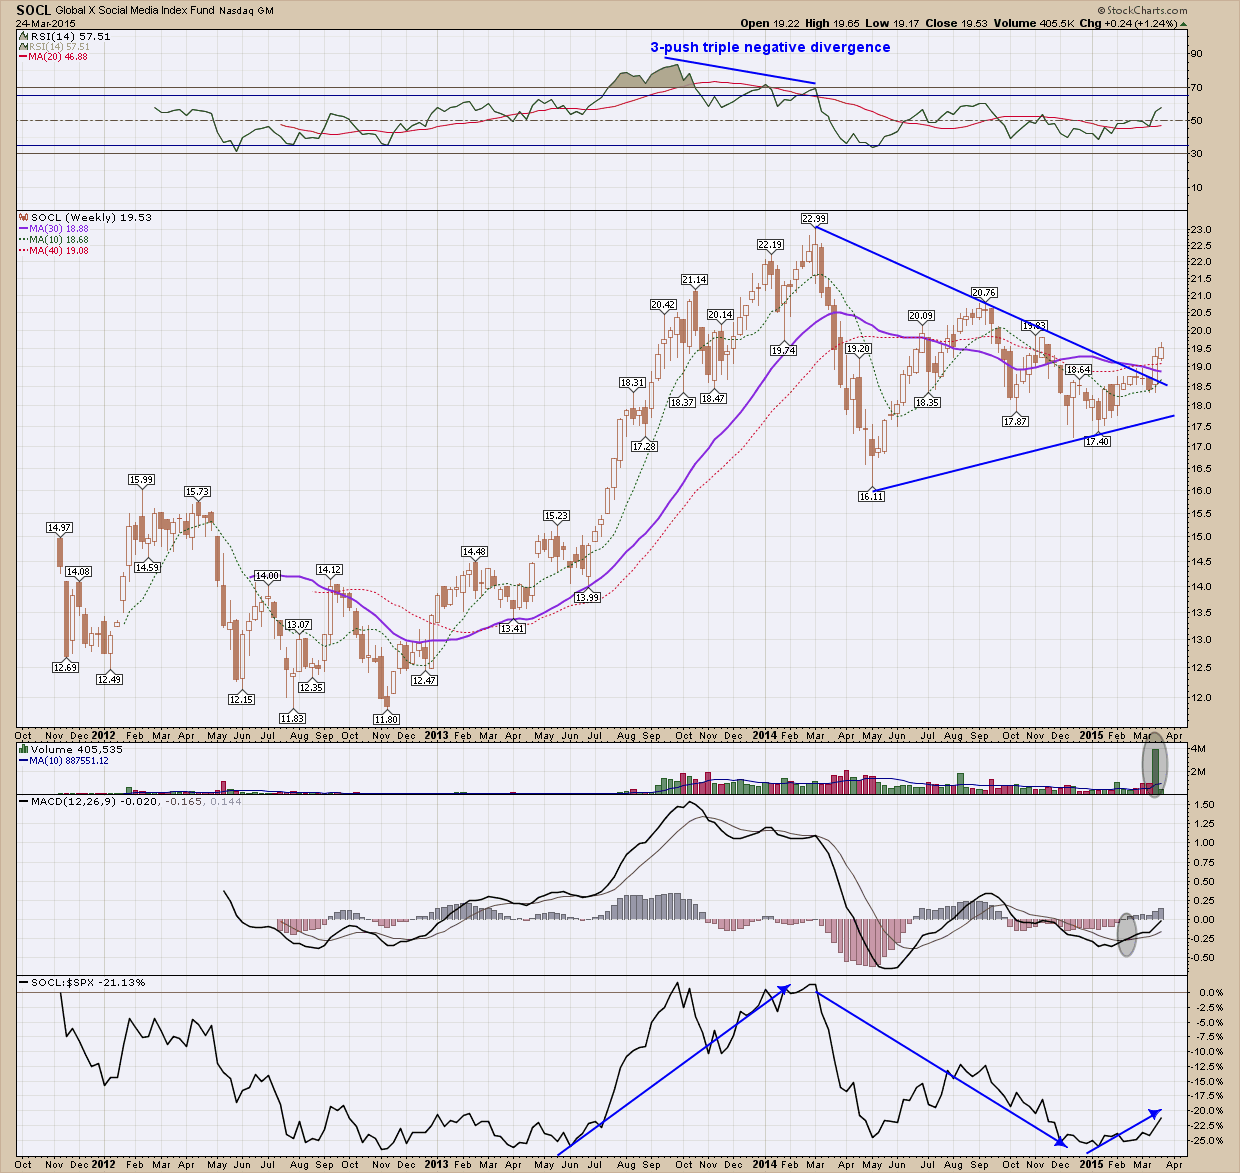This screenshot has width=1240, height=1173.
Task: Click the MACD(12,26,9) panel title
Action: [131, 801]
